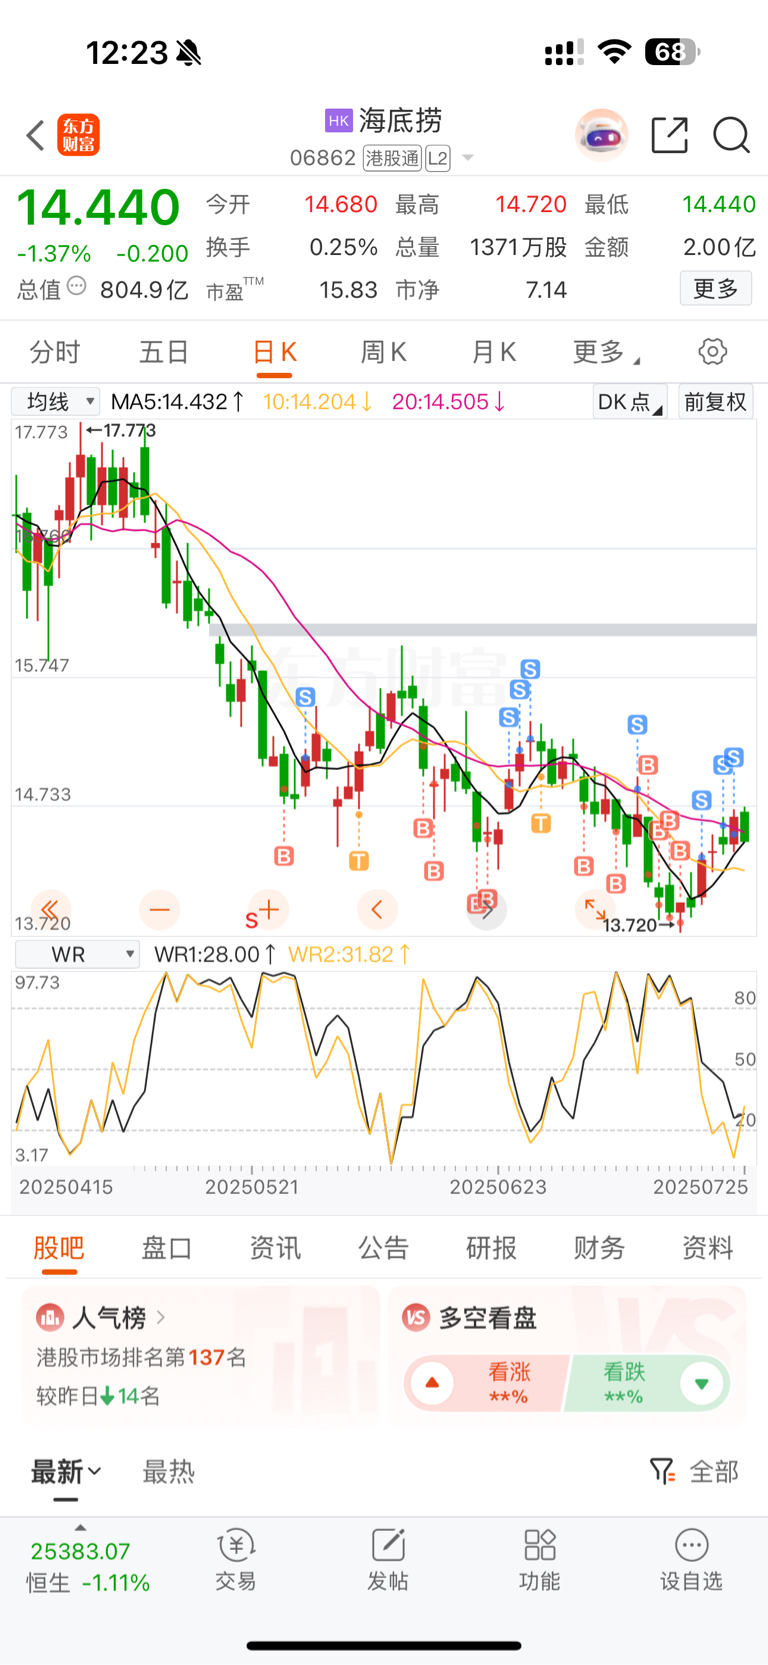This screenshot has width=768, height=1665.
Task: Toggle 前复权 adjustment setting
Action: click(715, 402)
